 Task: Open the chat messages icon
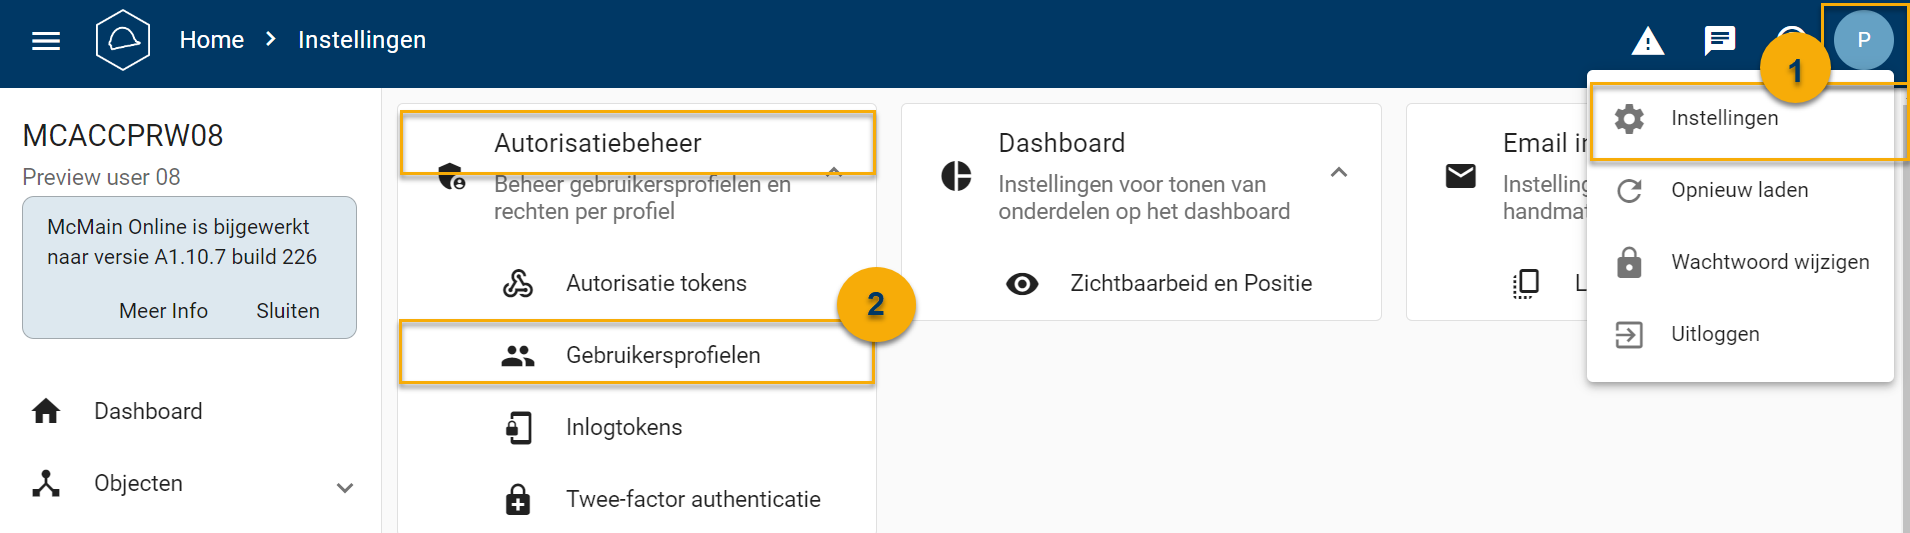1719,40
